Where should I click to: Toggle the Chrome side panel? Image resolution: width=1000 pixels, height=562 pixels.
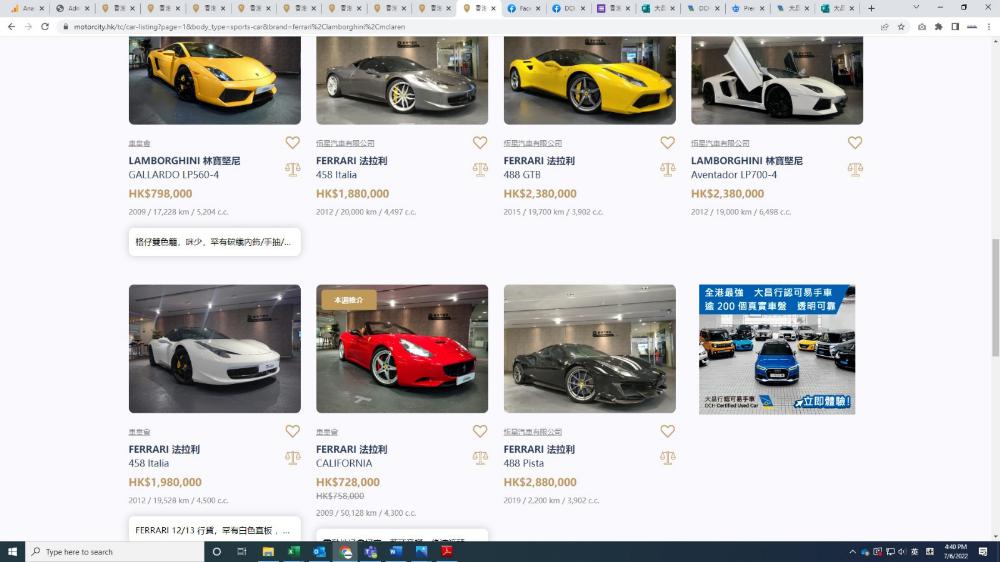click(955, 27)
